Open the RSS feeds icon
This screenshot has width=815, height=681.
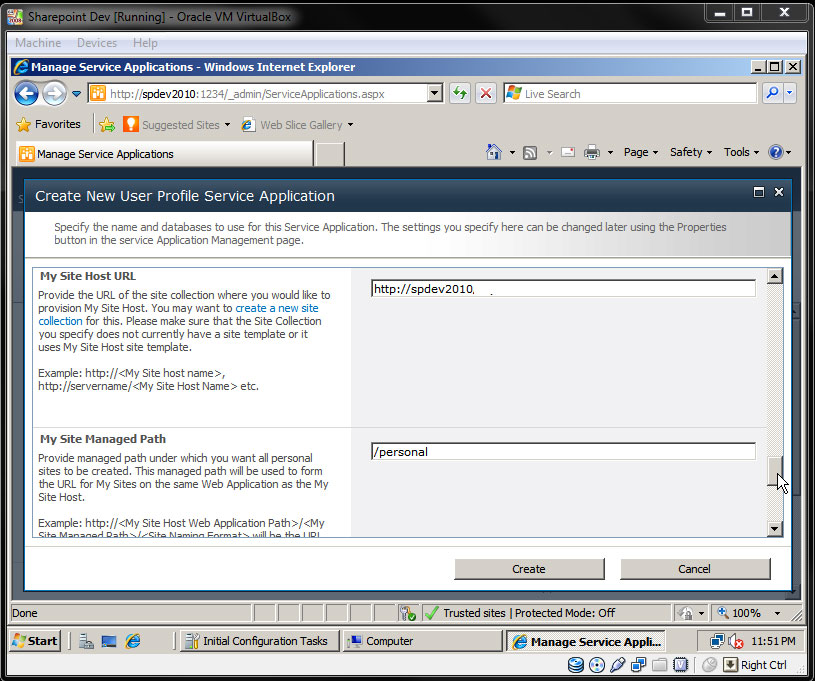click(530, 153)
